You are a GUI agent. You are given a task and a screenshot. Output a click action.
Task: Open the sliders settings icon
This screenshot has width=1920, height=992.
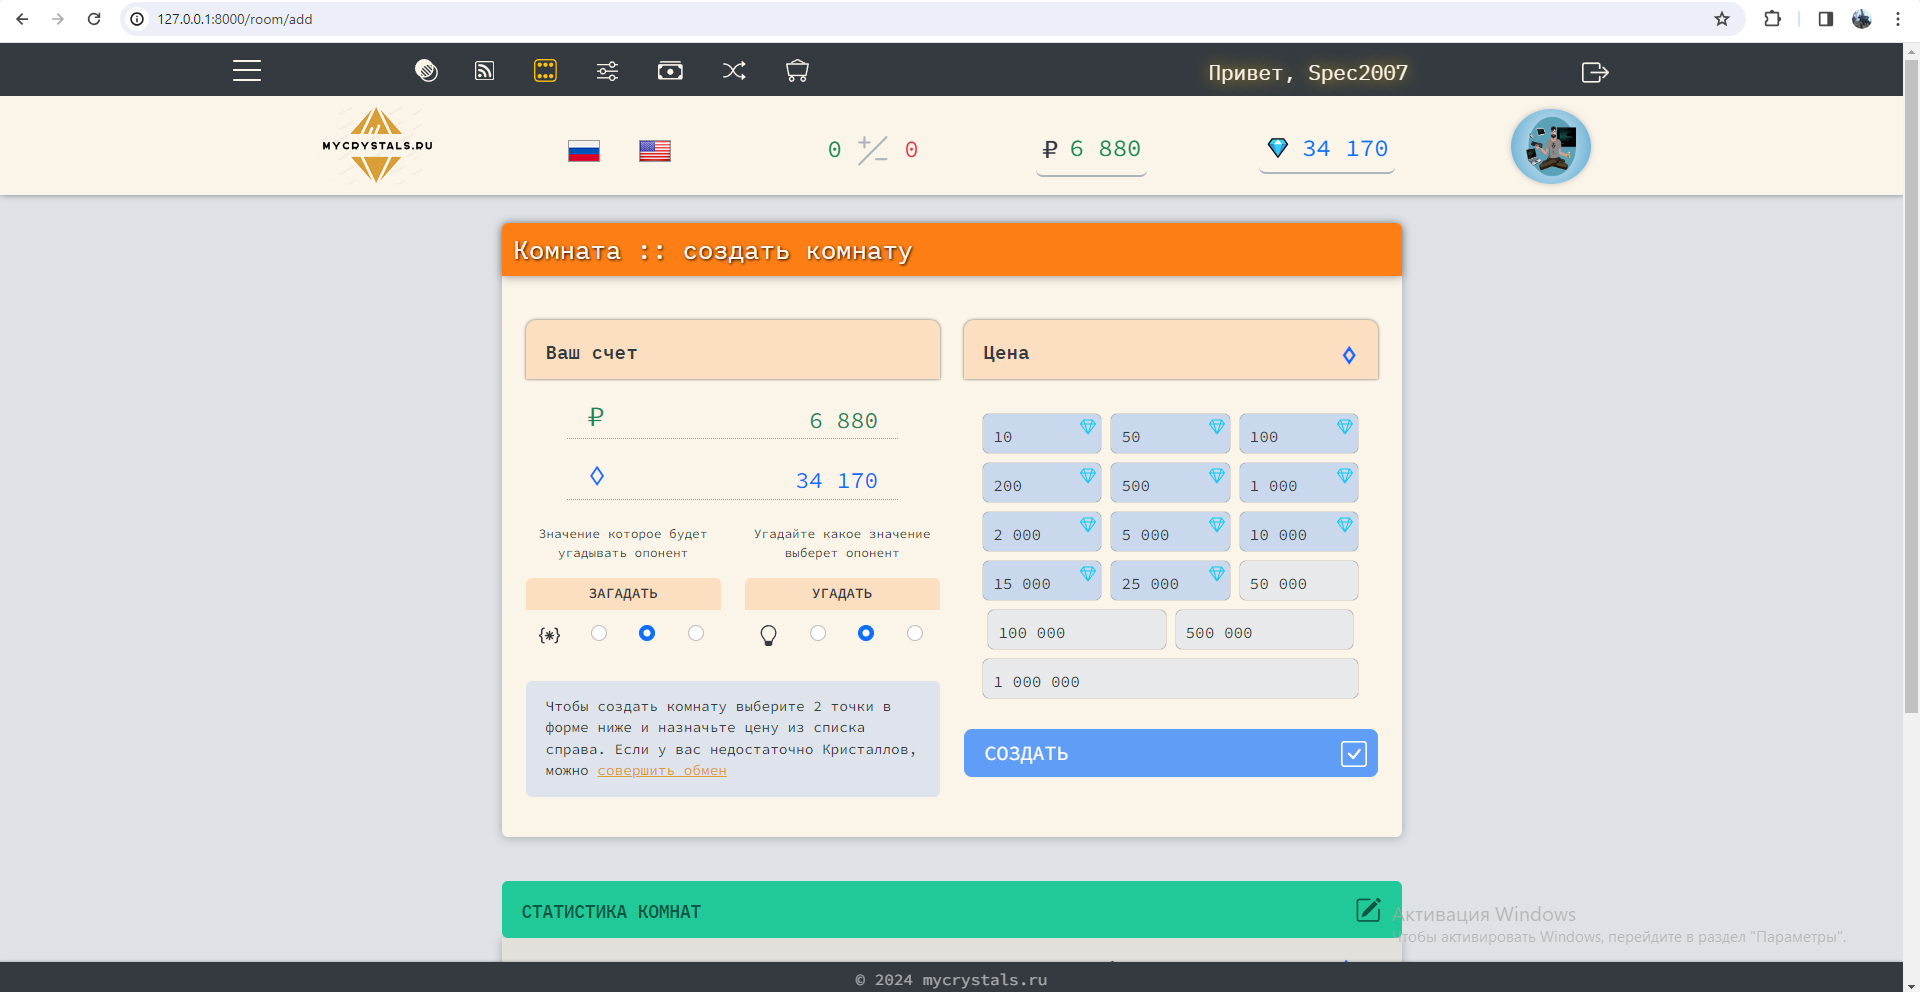(x=607, y=71)
